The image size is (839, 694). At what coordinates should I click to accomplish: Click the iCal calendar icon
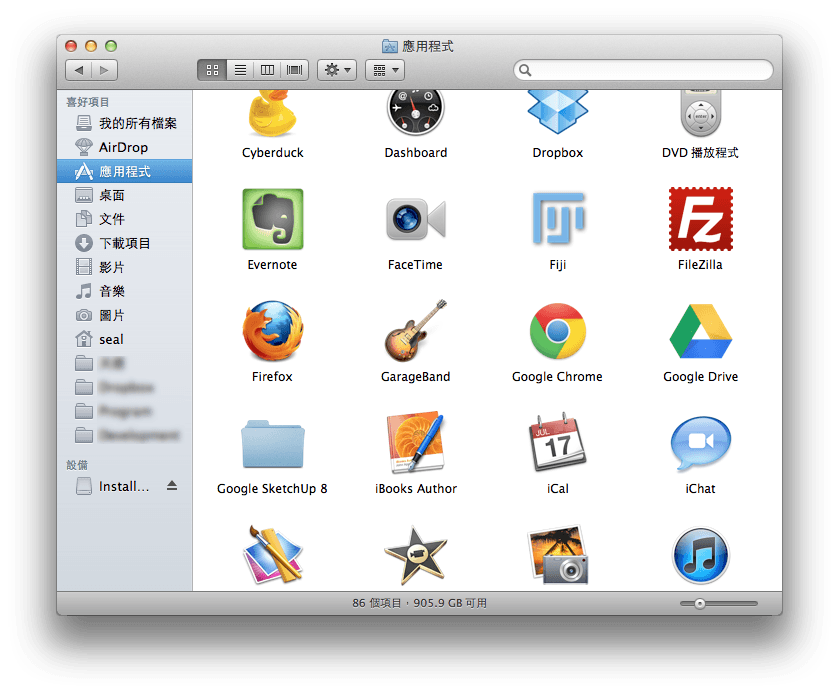click(557, 443)
